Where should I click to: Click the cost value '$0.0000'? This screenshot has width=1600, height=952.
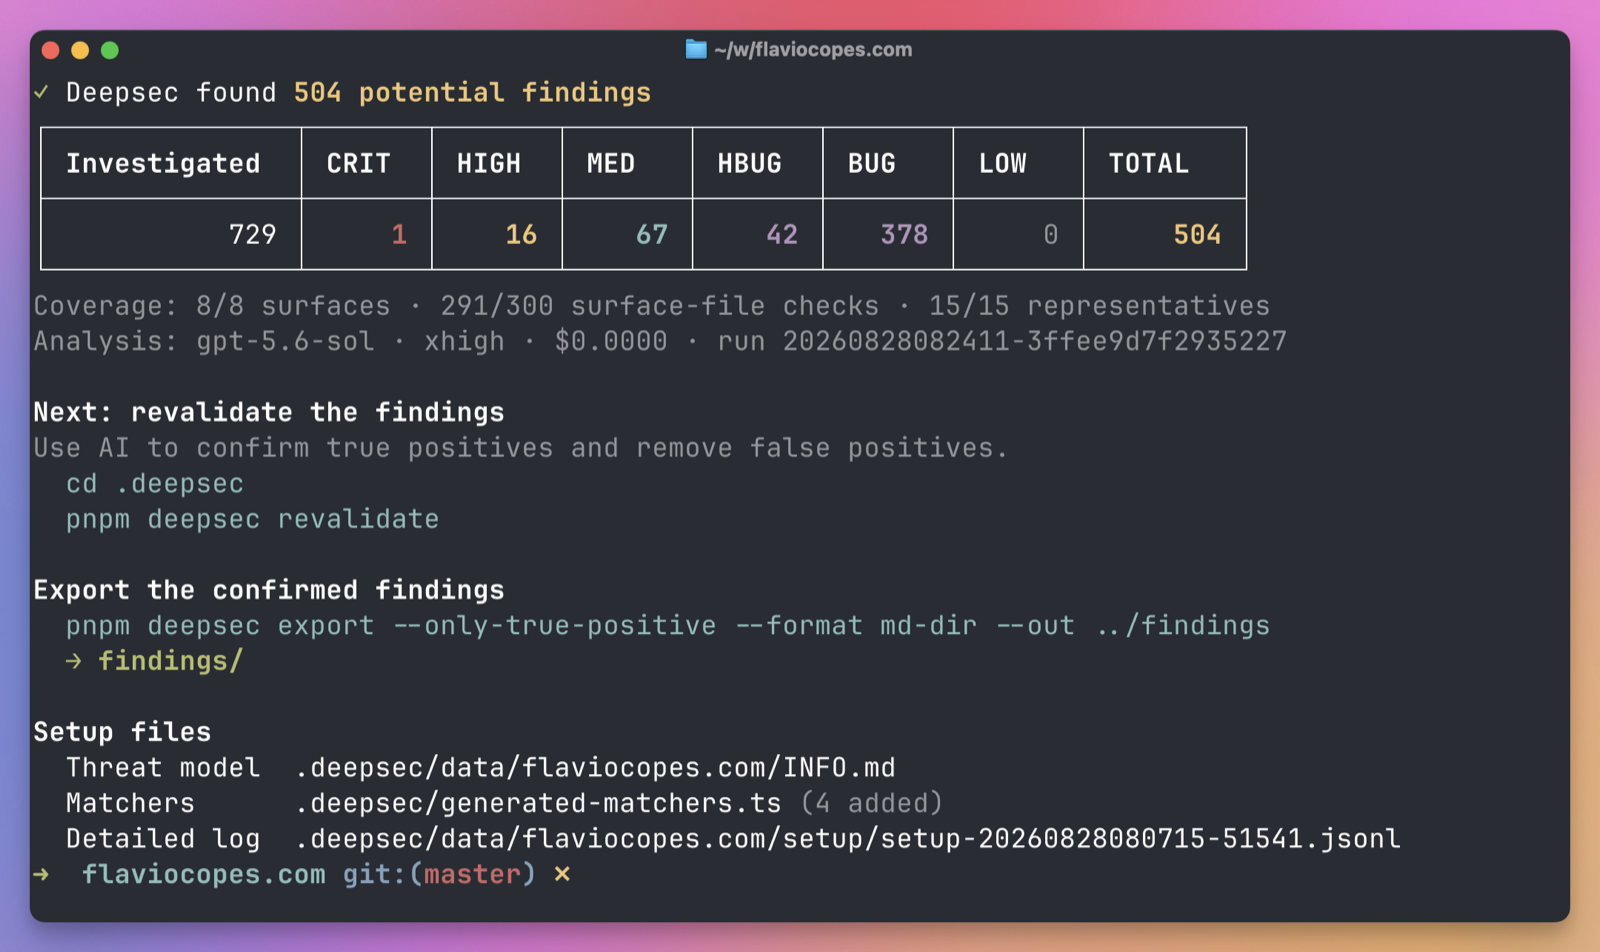coord(611,341)
